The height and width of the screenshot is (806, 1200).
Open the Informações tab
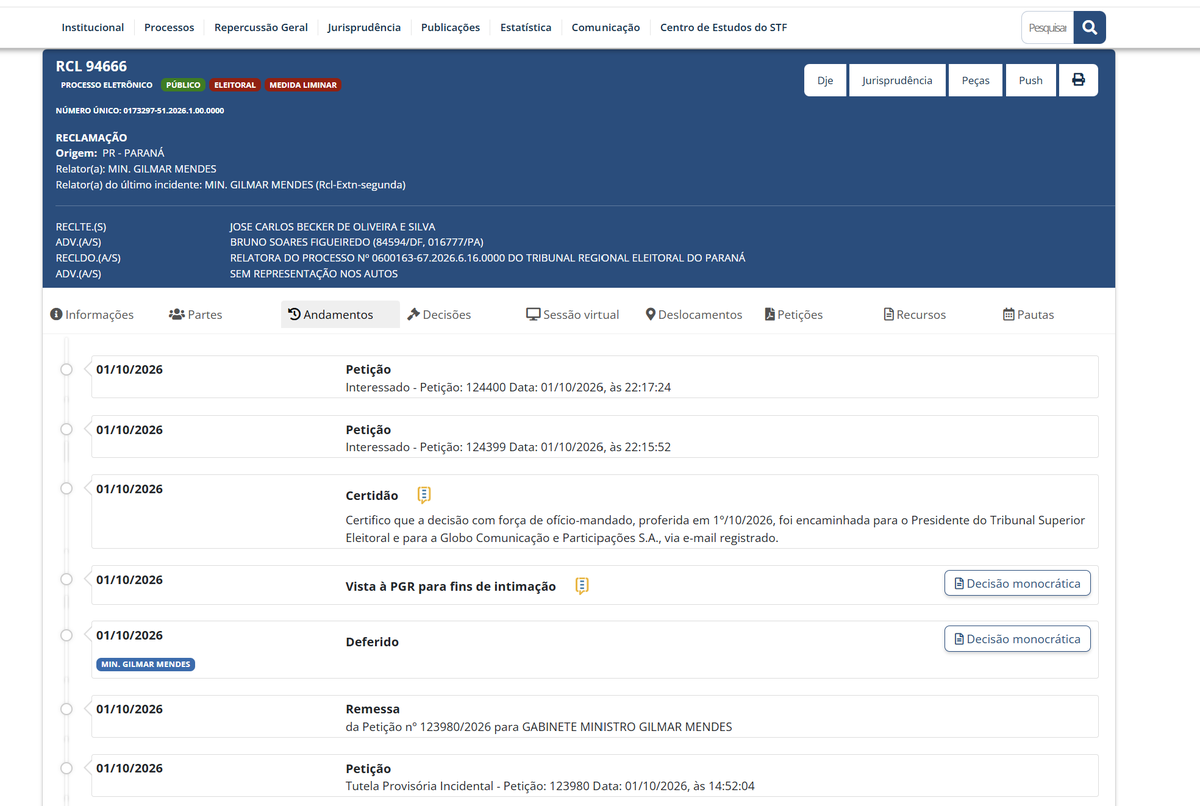click(x=92, y=314)
